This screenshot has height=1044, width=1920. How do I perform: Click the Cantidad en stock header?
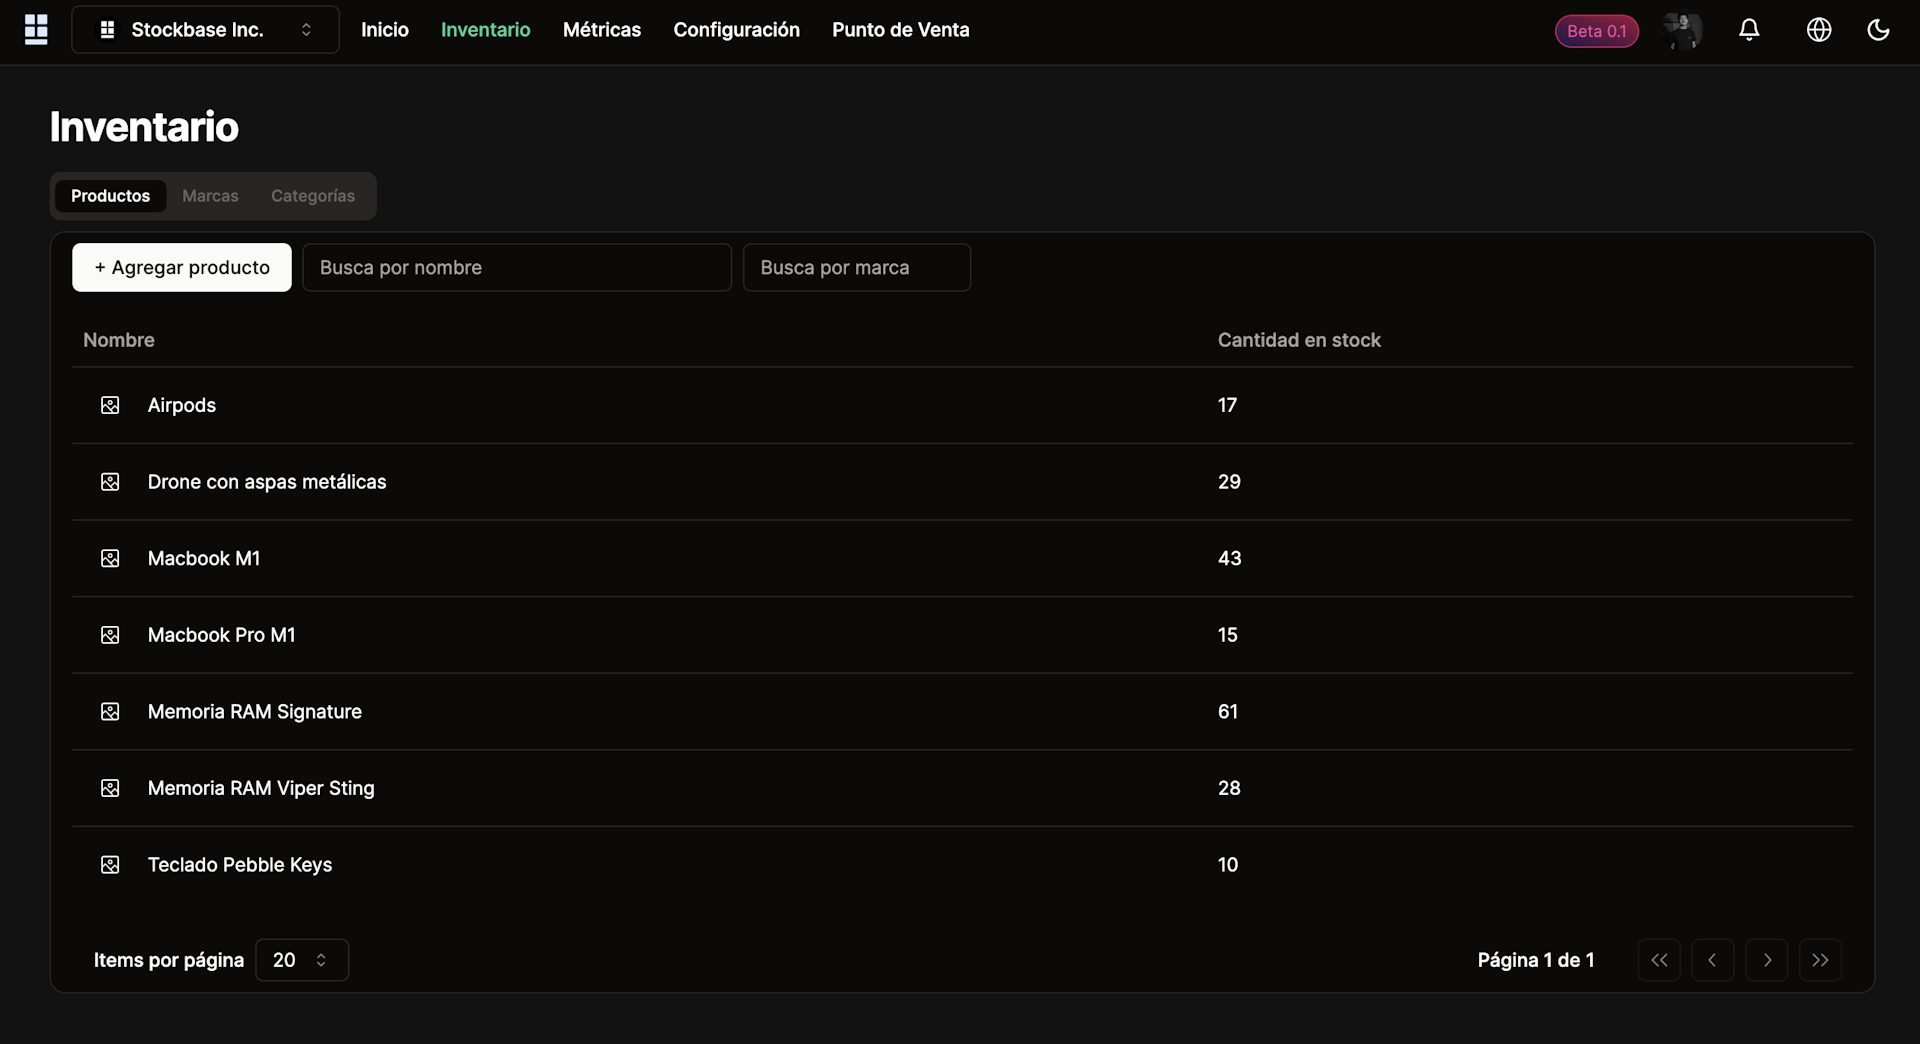click(1299, 340)
